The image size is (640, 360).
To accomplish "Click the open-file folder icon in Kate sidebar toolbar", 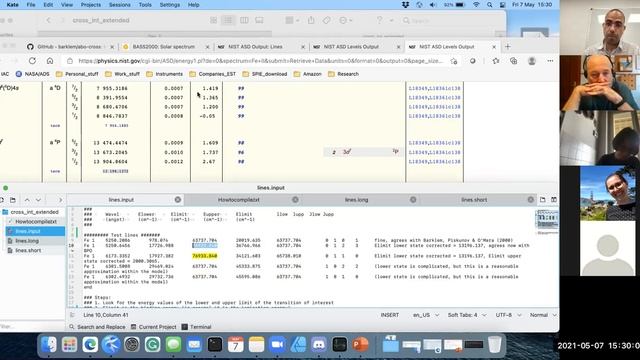I will point(13,200).
